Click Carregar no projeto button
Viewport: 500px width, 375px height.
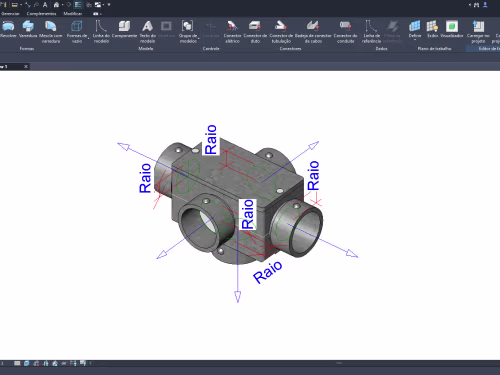[x=478, y=32]
